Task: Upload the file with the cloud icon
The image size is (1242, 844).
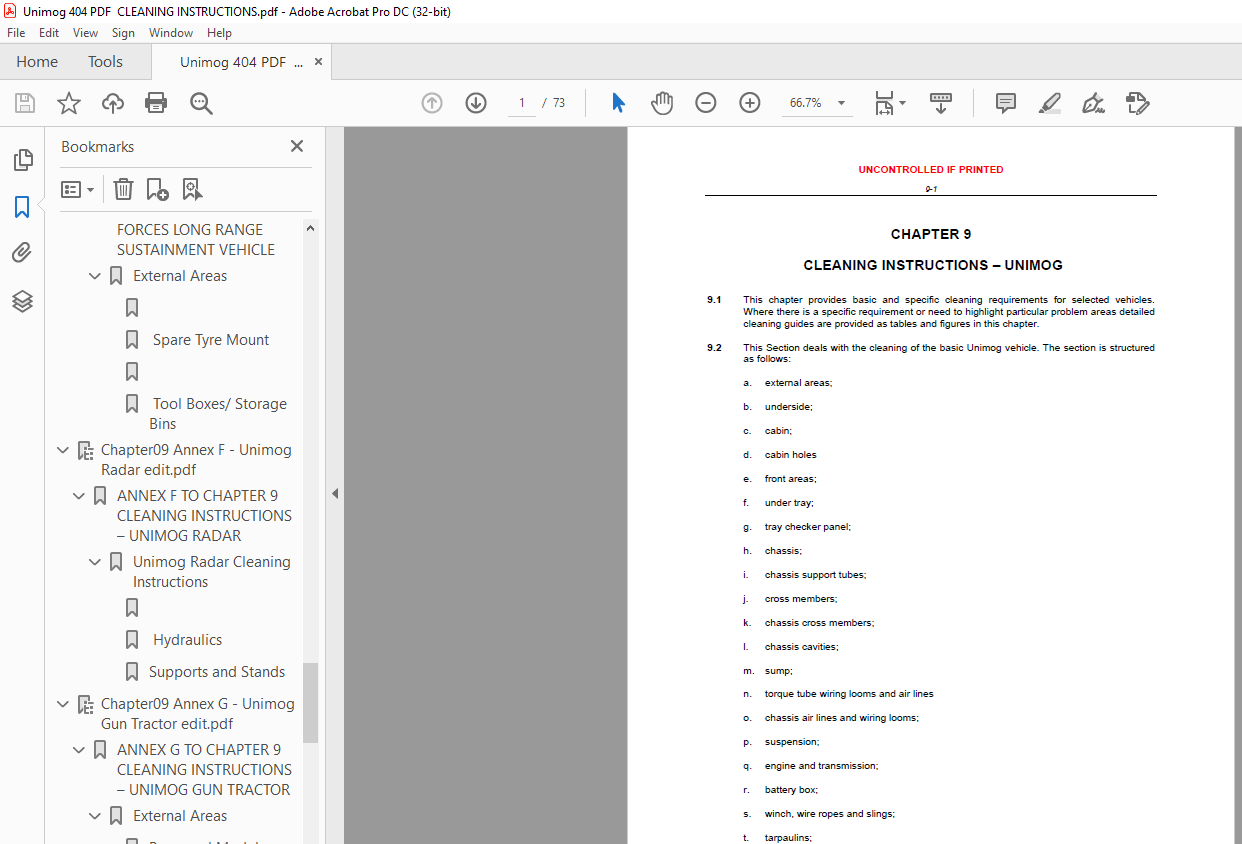Action: click(x=113, y=103)
